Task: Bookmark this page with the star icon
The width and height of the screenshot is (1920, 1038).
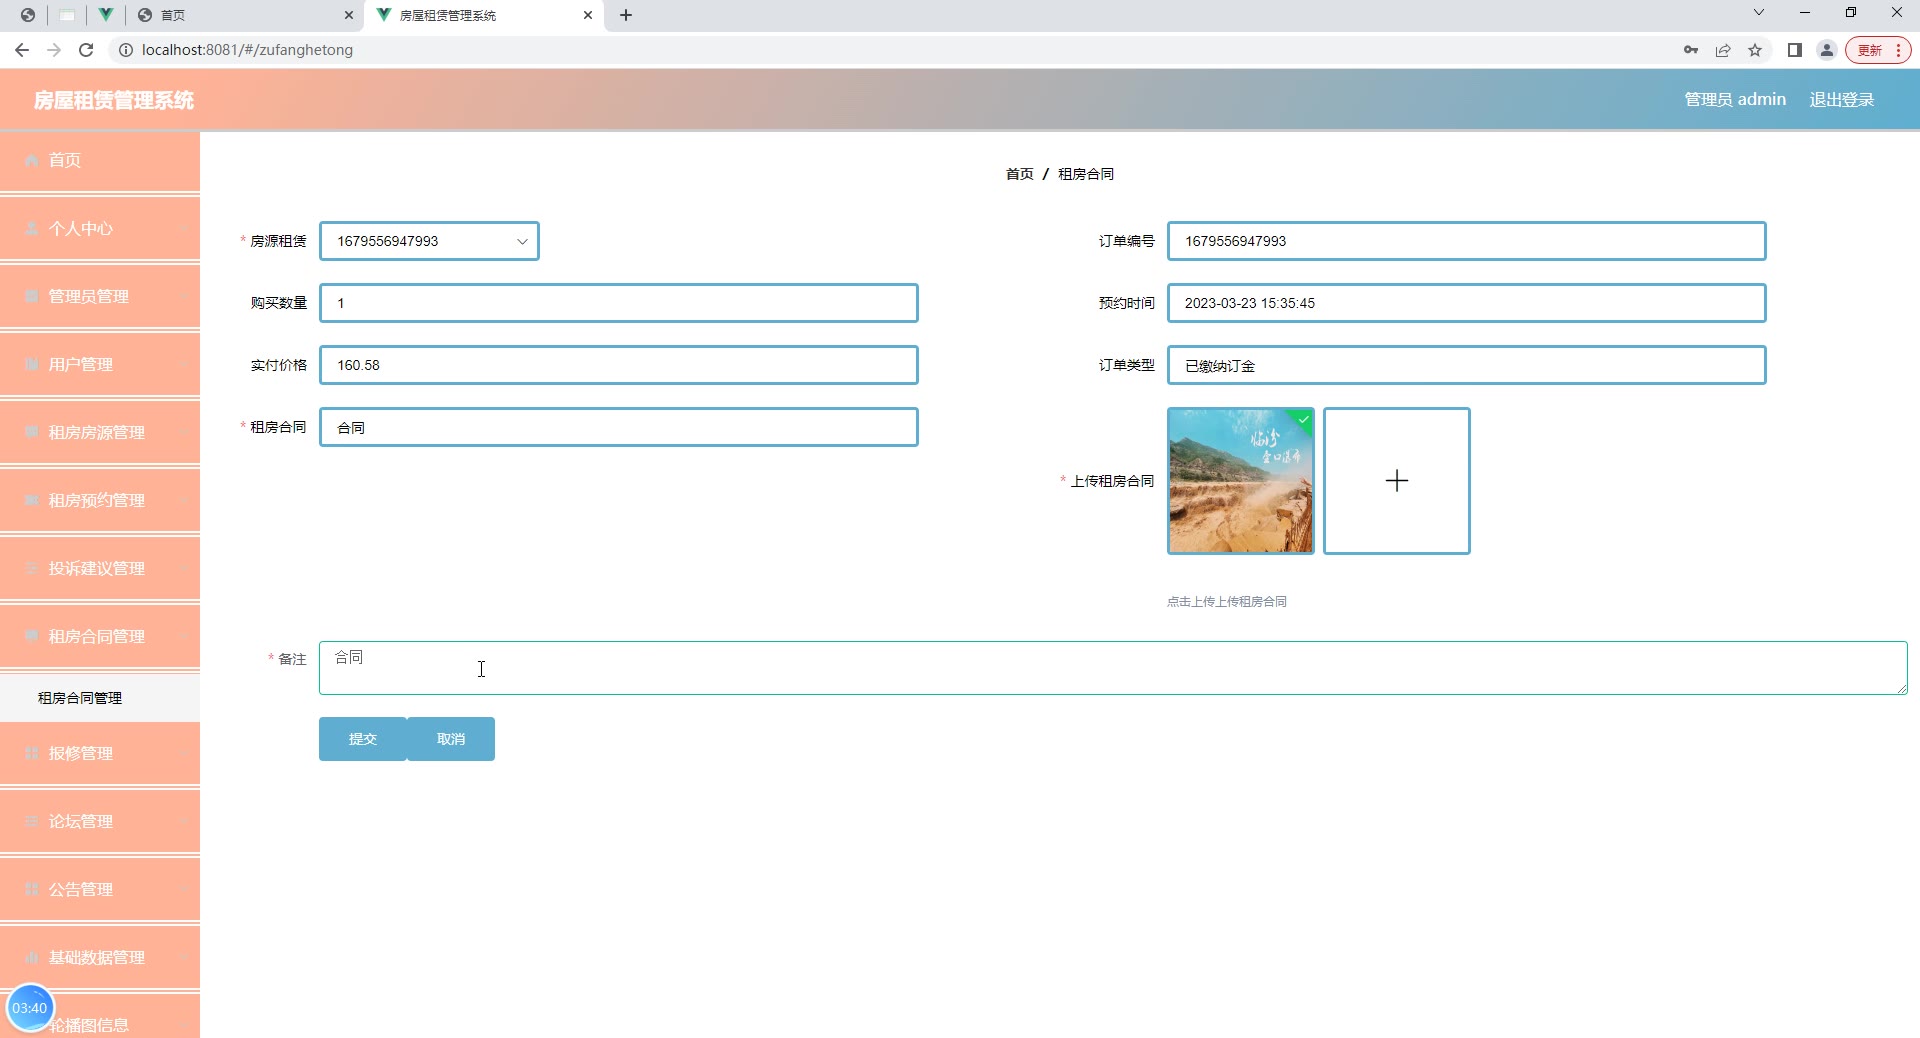Action: 1755,50
